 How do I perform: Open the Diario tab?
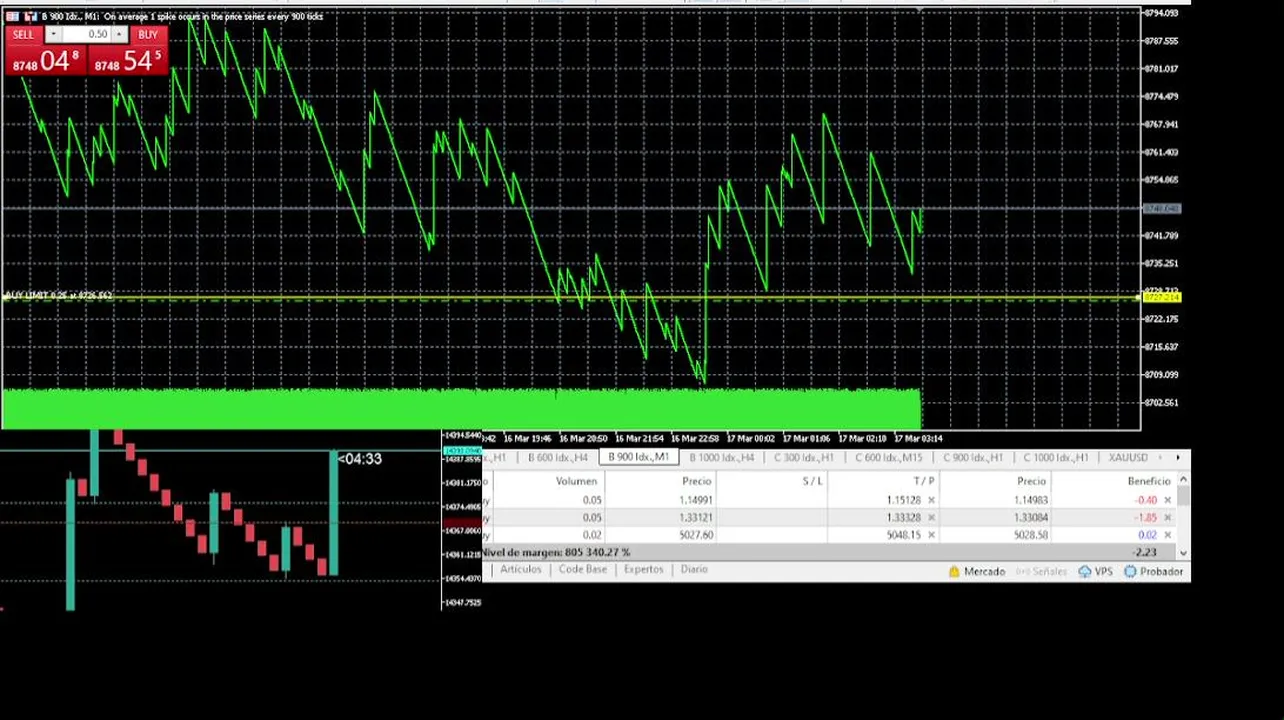[x=693, y=569]
